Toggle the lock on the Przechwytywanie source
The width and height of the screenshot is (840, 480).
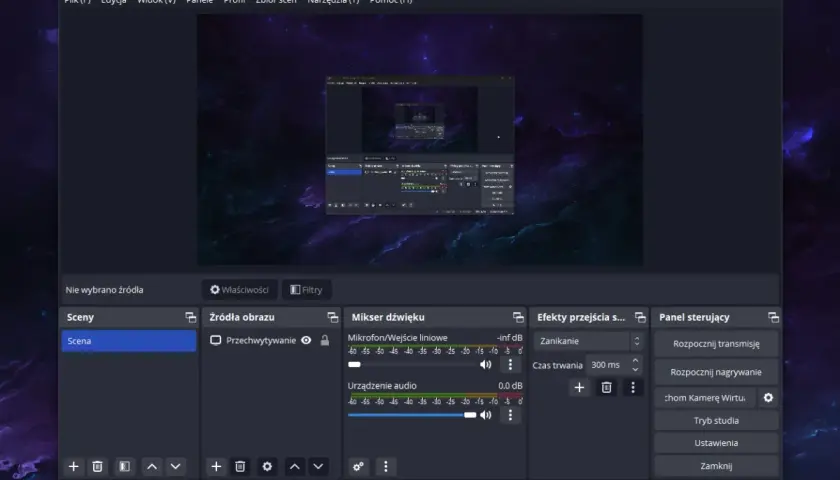325,340
